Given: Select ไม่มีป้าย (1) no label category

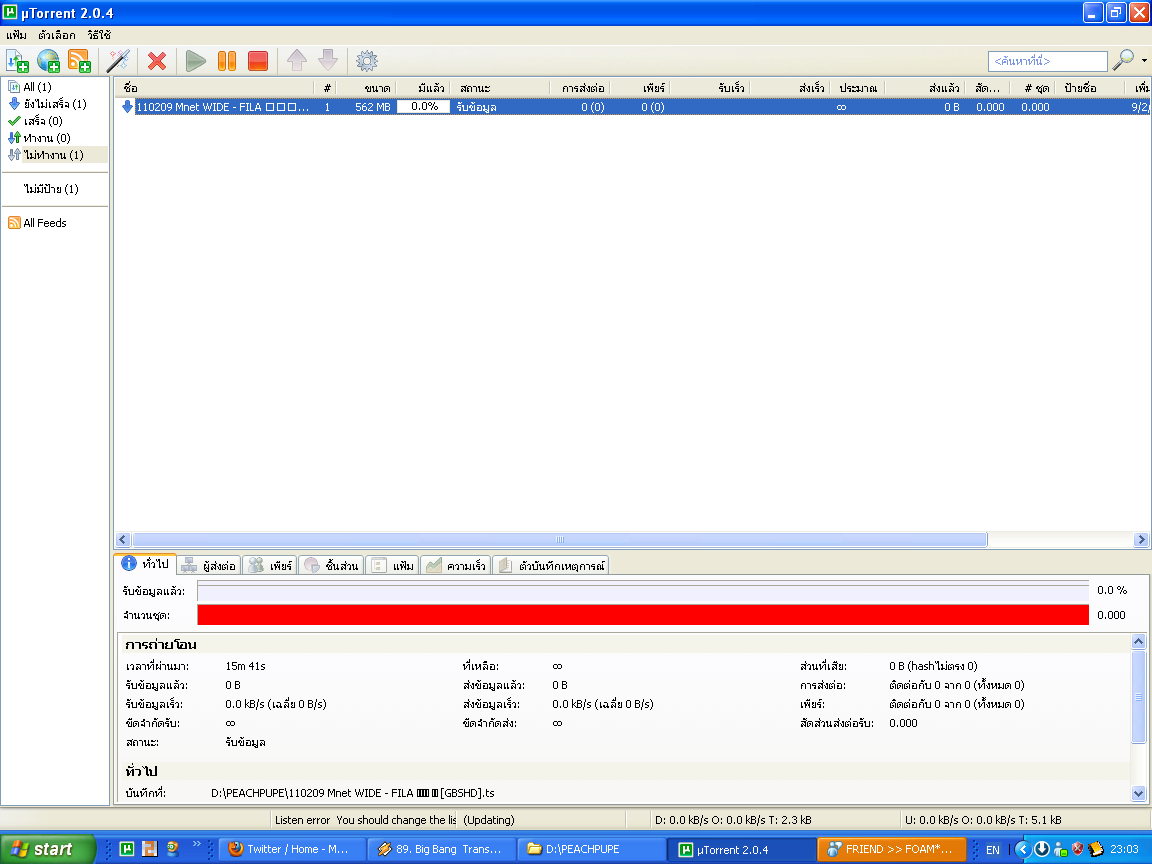Looking at the screenshot, I should pyautogui.click(x=51, y=189).
